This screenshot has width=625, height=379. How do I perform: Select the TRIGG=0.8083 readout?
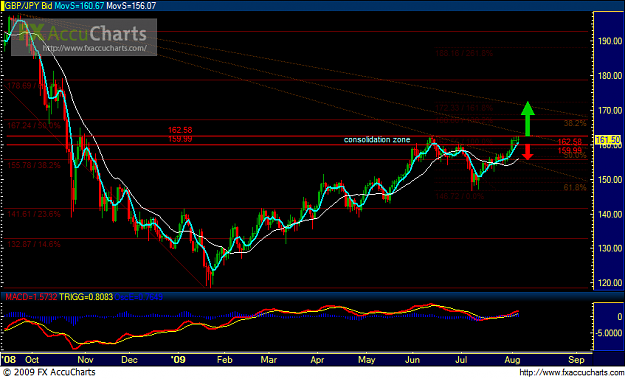(x=86, y=297)
